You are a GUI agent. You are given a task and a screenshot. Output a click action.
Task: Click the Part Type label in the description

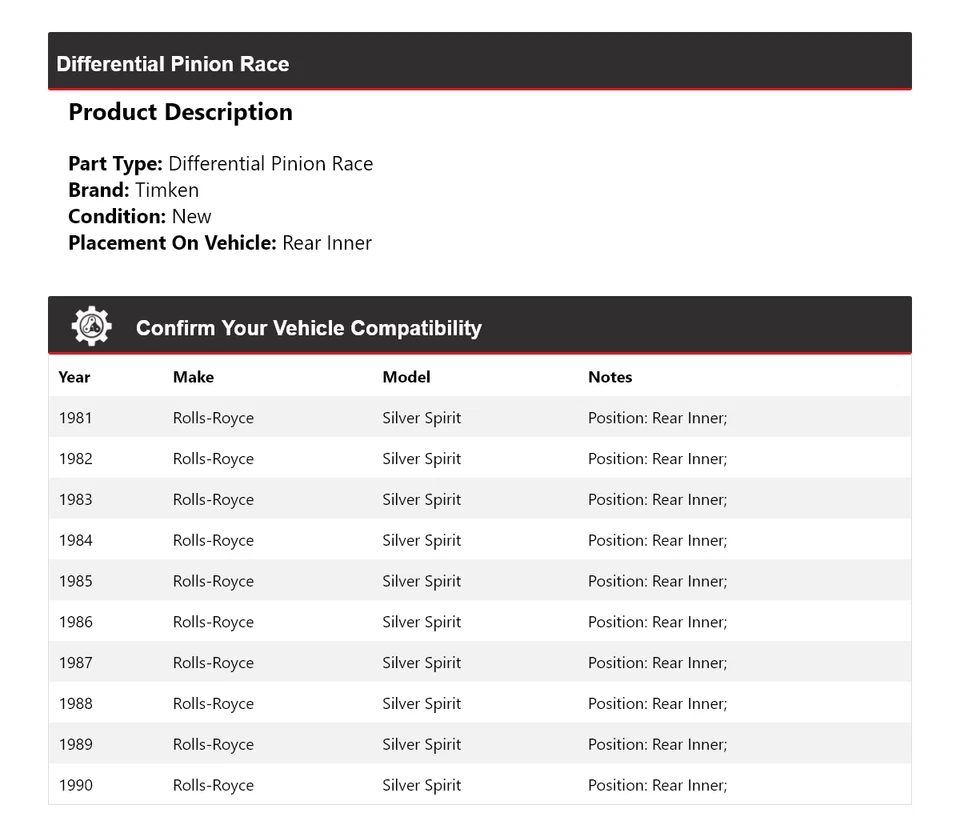[x=115, y=164]
